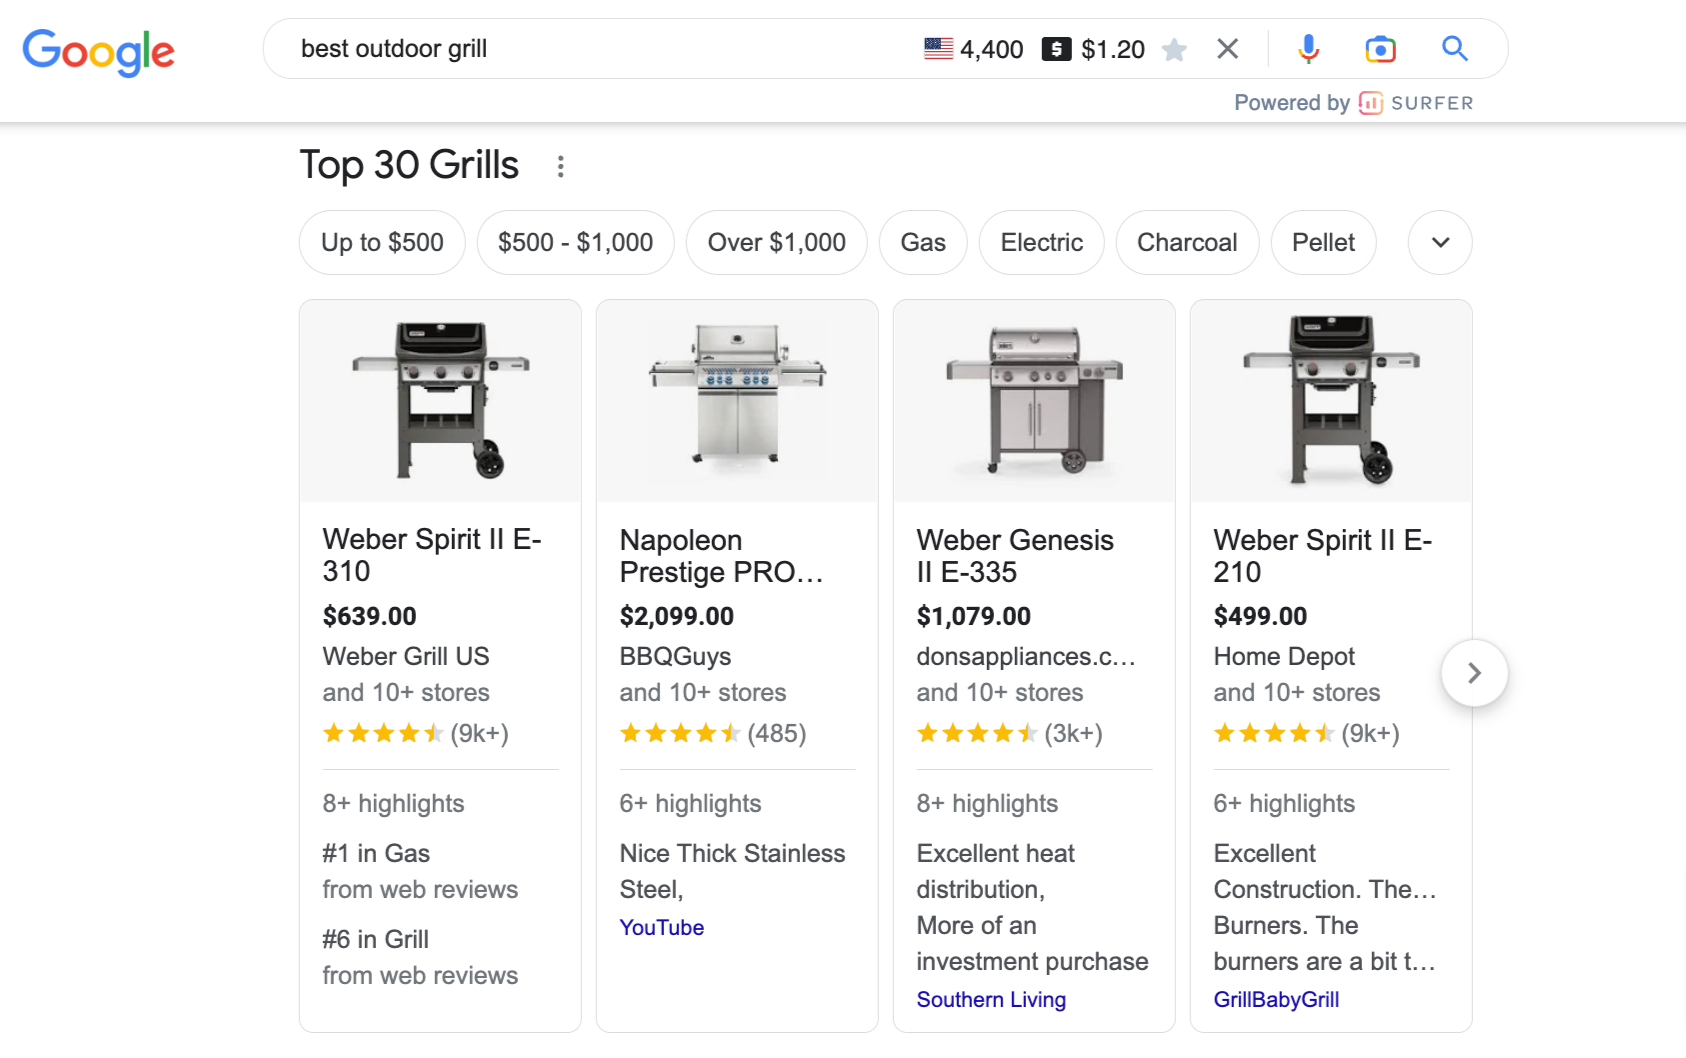Expand more filters with the chevron
Image resolution: width=1686 pixels, height=1058 pixels.
click(1439, 242)
